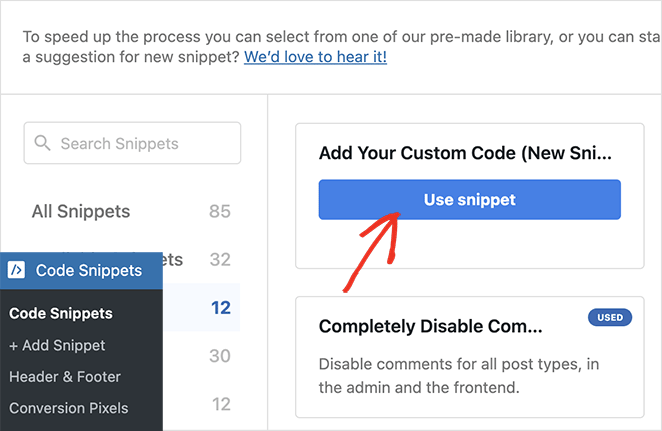
Task: Go to Conversion Pixels in the sidebar
Action: pyautogui.click(x=69, y=408)
